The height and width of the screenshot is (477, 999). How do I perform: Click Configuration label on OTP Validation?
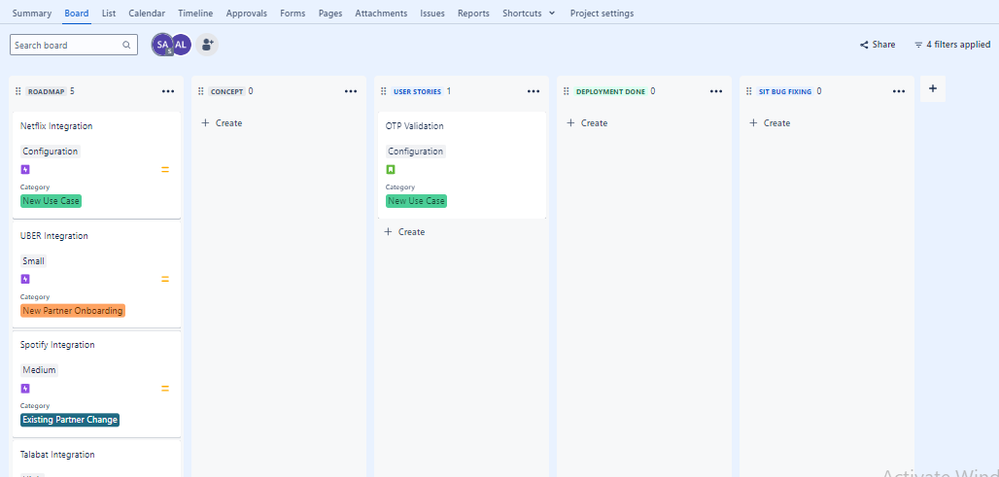click(415, 152)
